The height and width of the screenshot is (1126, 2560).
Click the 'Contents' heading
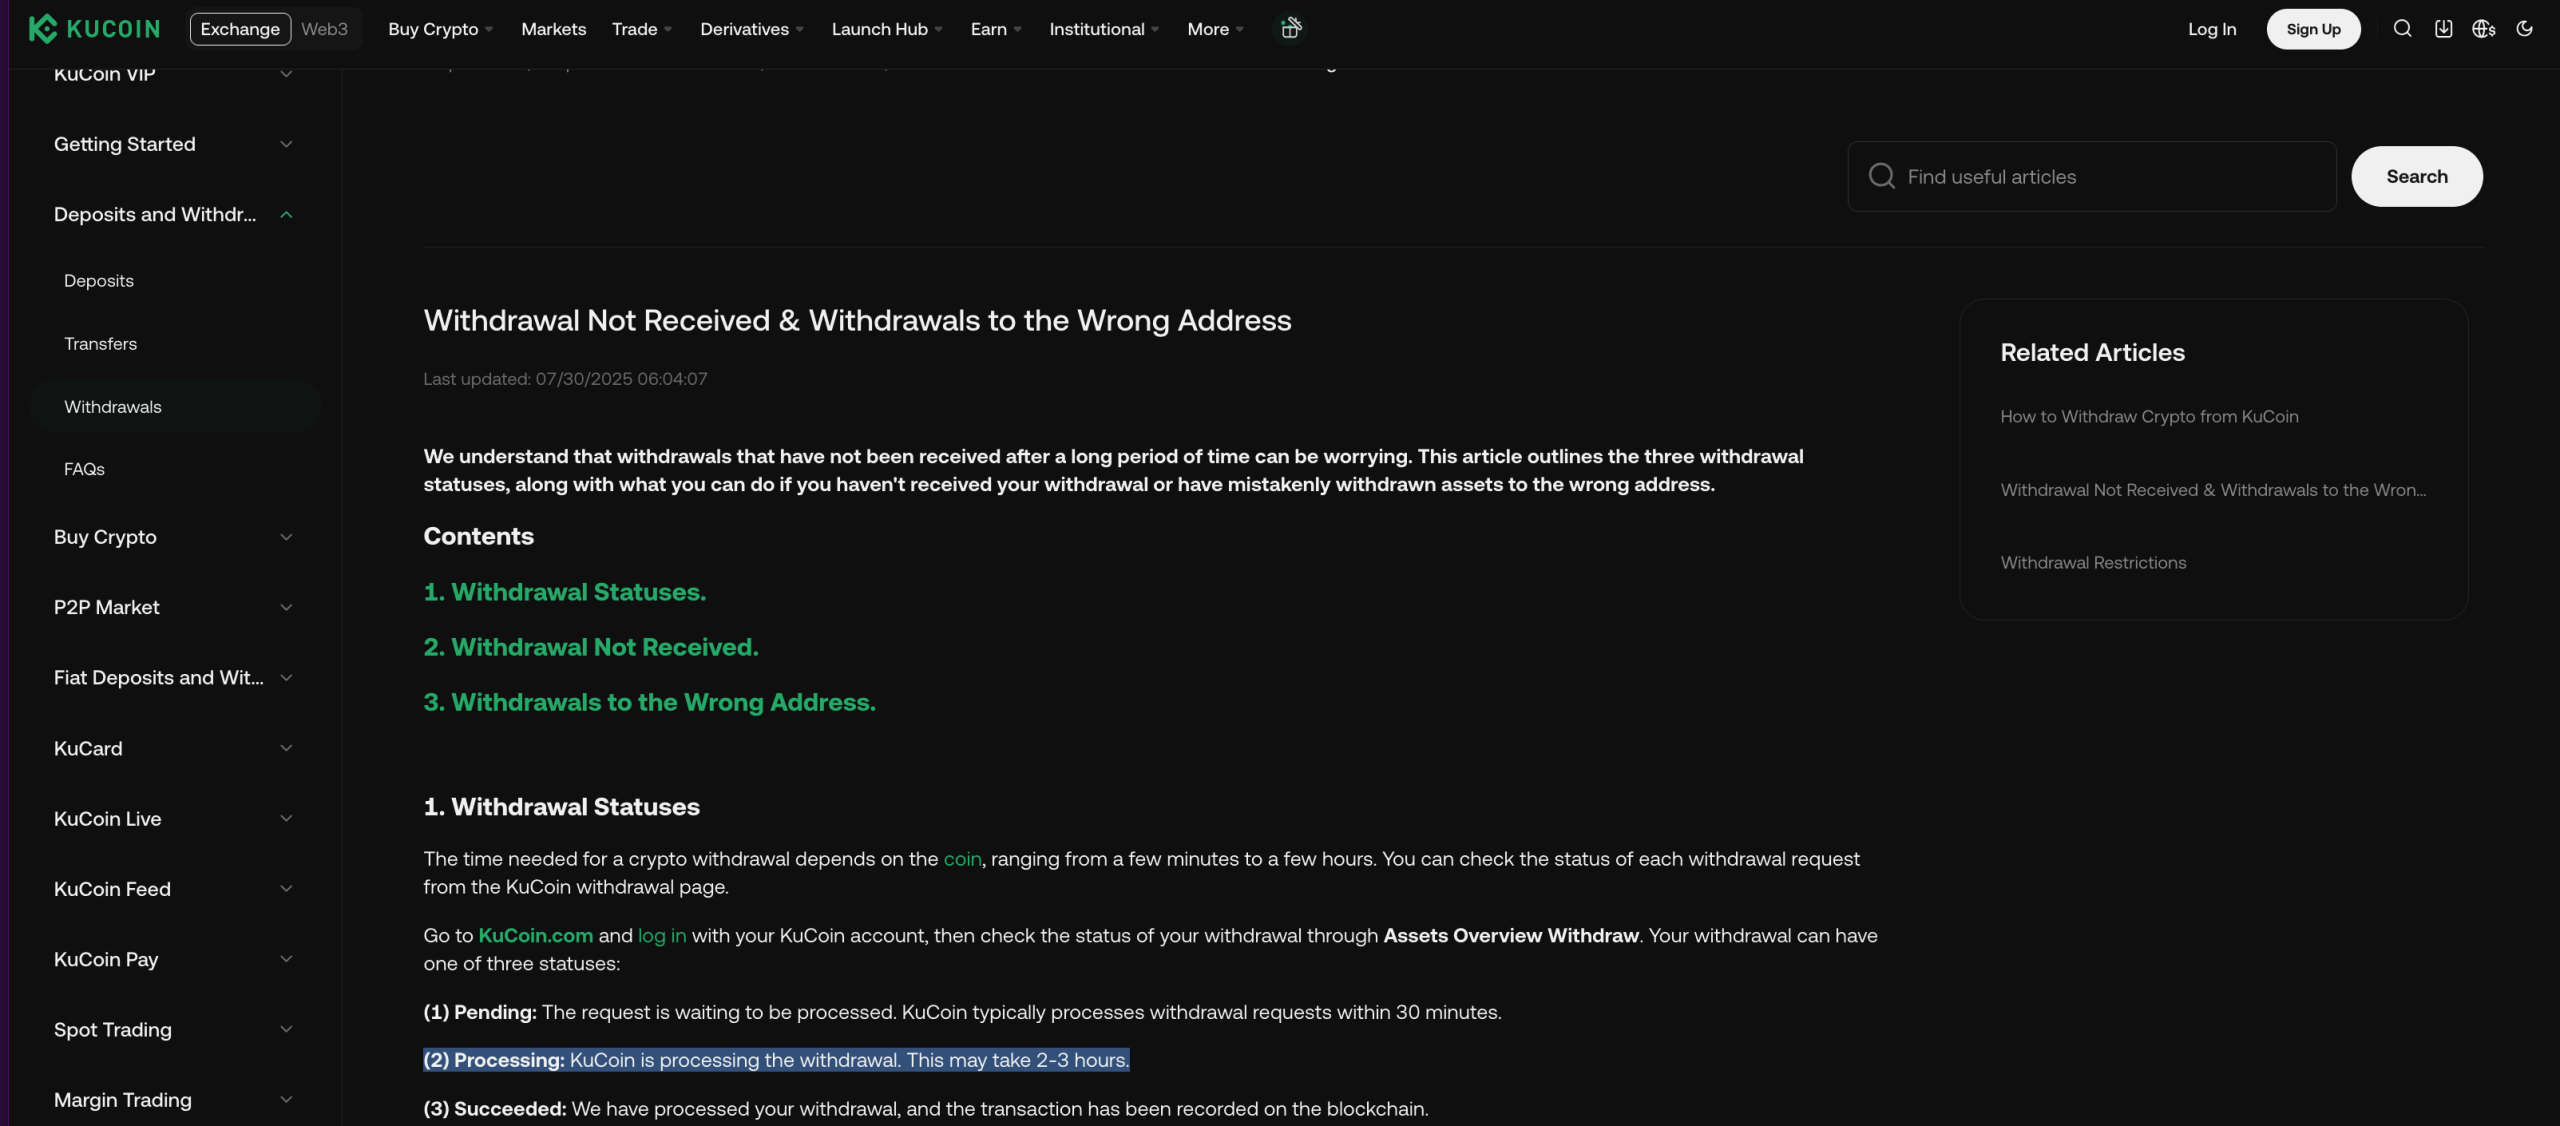tap(479, 536)
